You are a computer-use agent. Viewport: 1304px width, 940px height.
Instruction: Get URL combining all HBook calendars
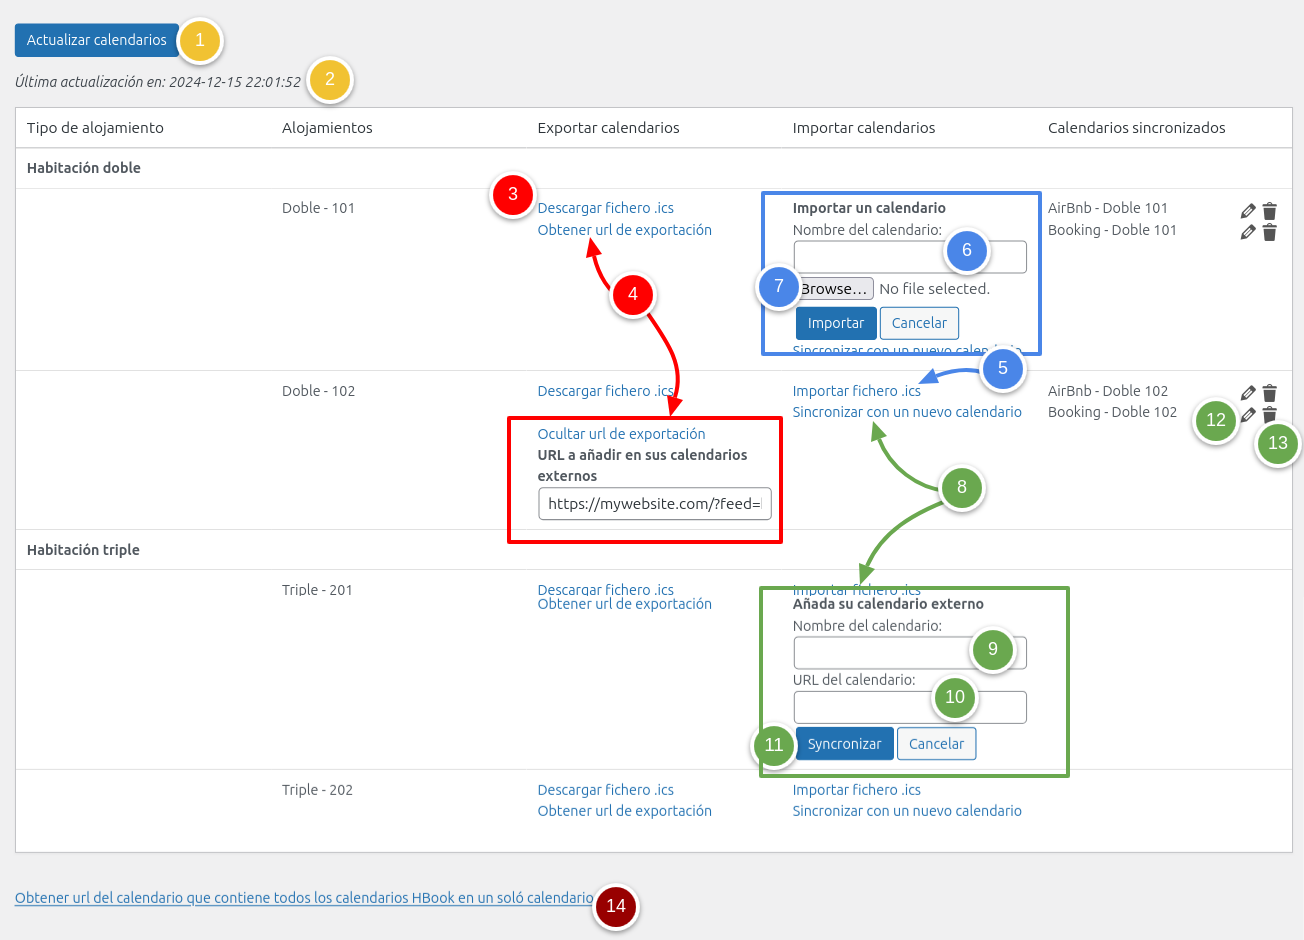(x=304, y=898)
